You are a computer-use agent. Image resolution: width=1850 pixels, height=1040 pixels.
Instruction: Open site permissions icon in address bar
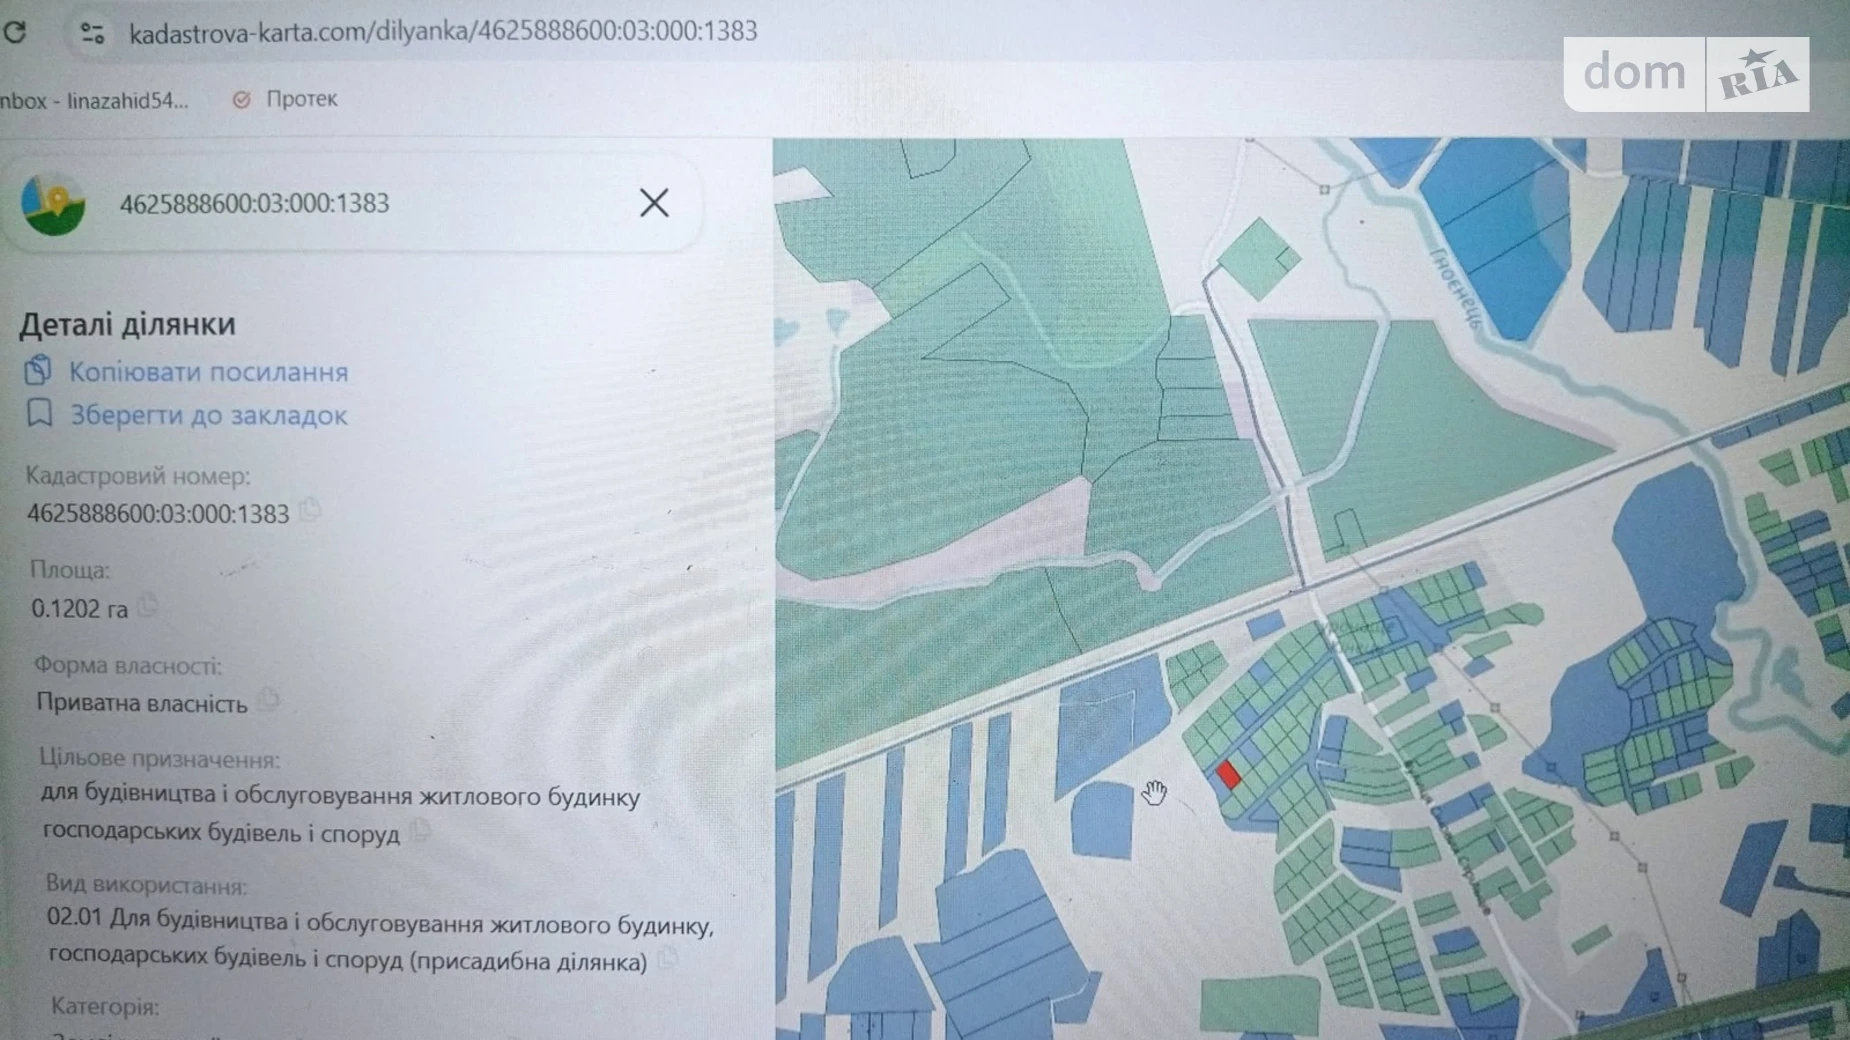coord(91,31)
